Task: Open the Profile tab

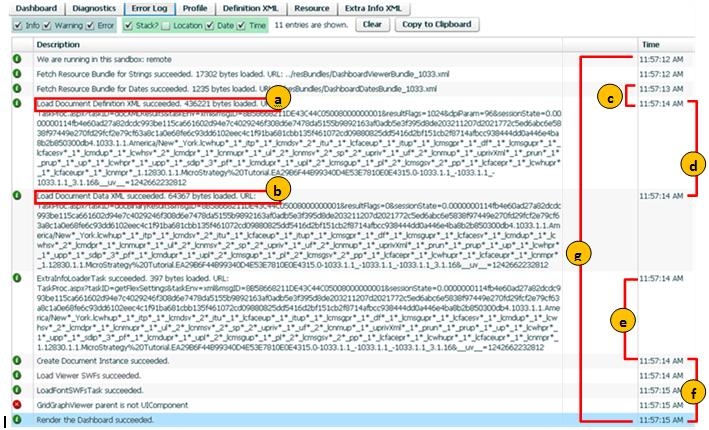Action: (195, 8)
